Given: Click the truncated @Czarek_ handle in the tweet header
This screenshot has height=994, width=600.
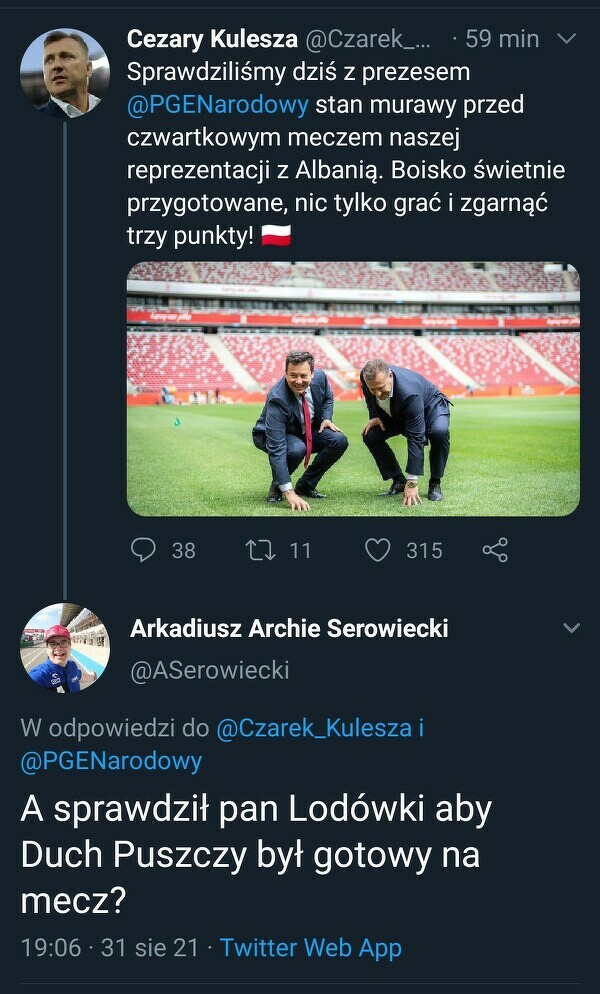Looking at the screenshot, I should pos(368,39).
